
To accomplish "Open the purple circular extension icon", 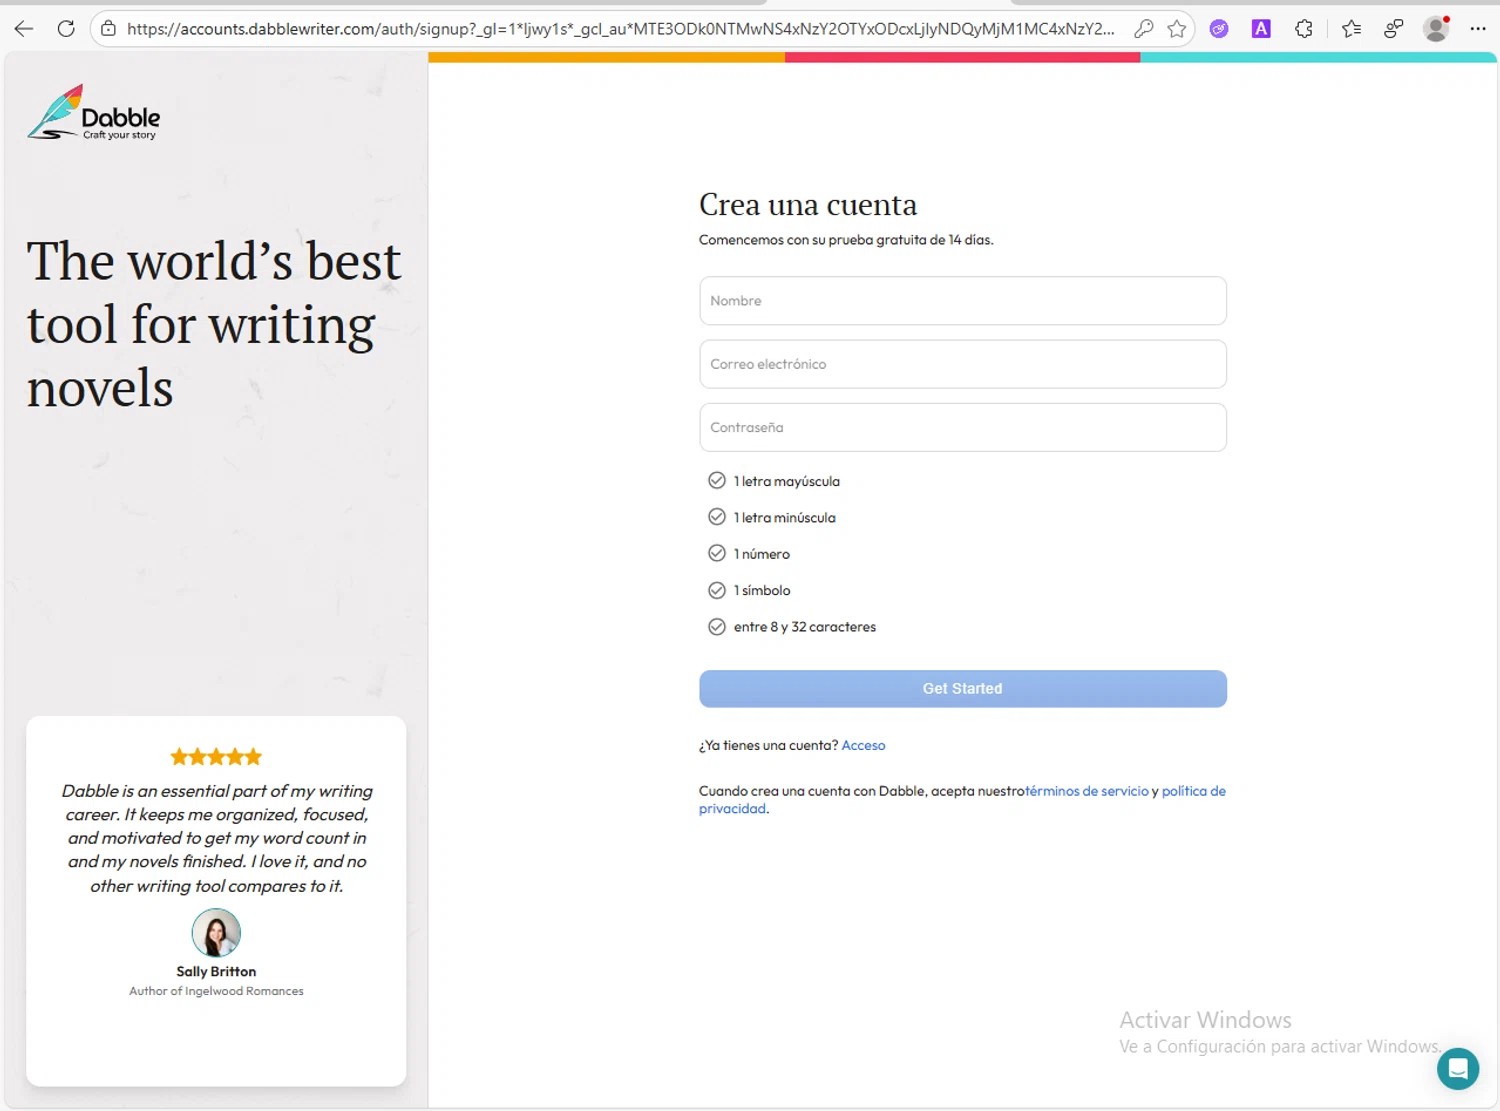I will 1218,29.
